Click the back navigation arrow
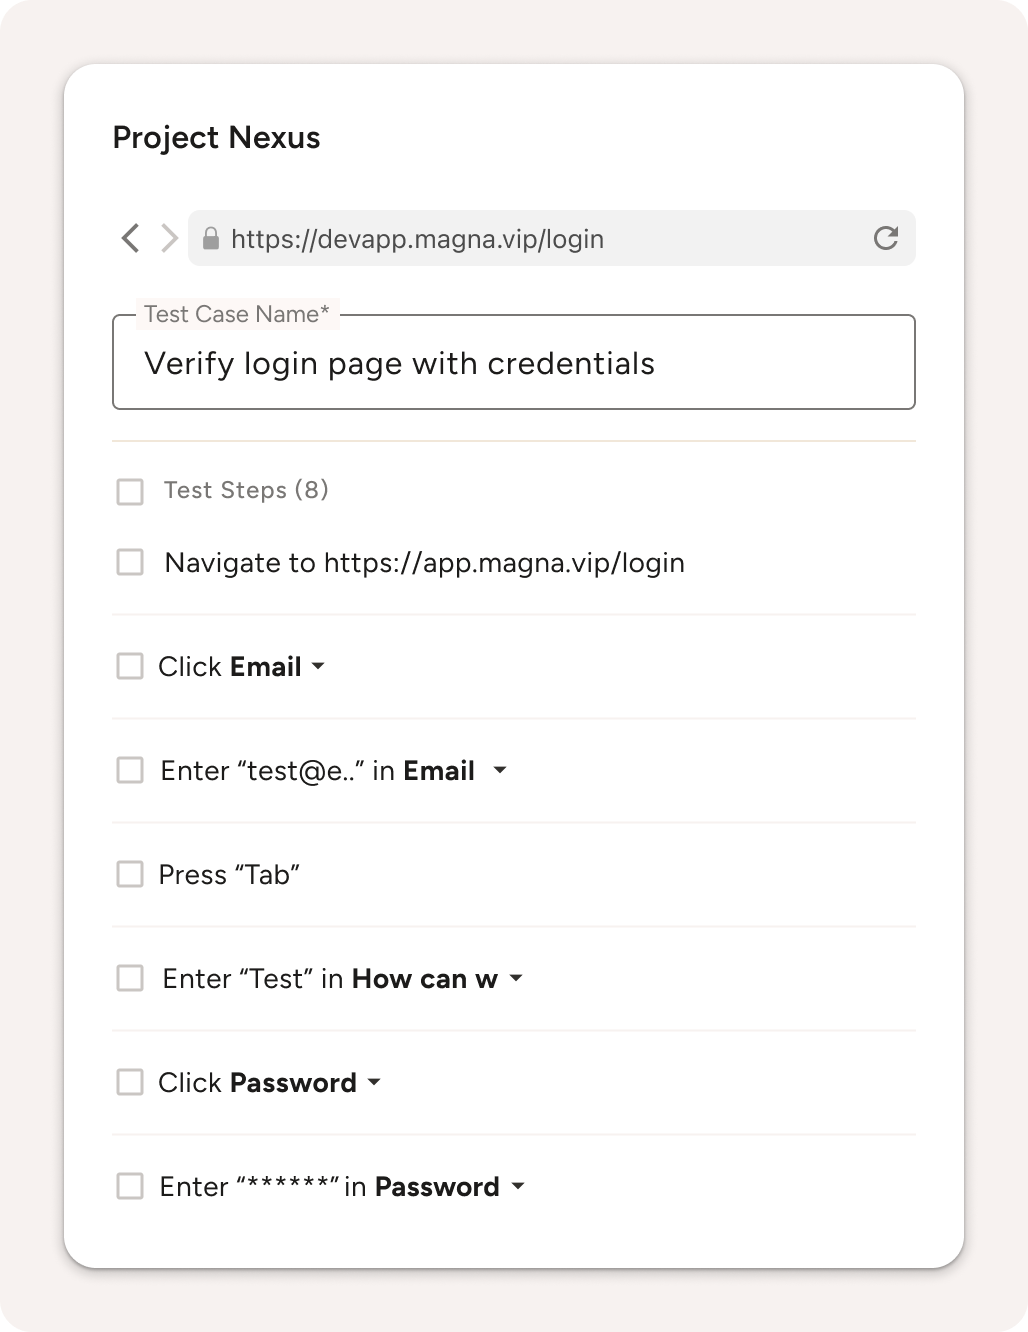This screenshot has height=1332, width=1028. coord(130,238)
